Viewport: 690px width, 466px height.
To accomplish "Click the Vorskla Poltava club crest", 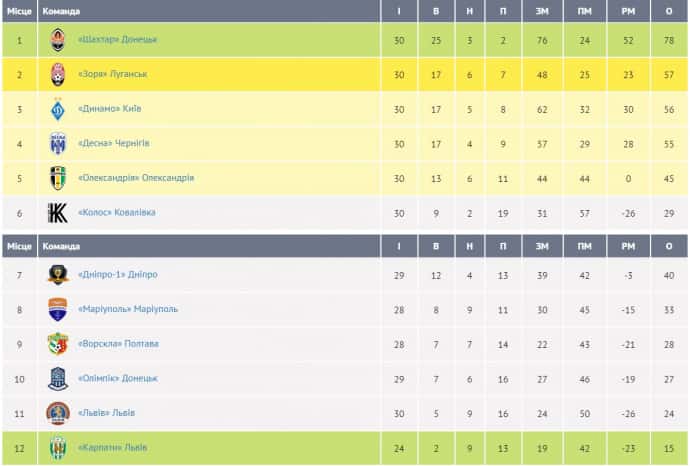I will [x=58, y=344].
